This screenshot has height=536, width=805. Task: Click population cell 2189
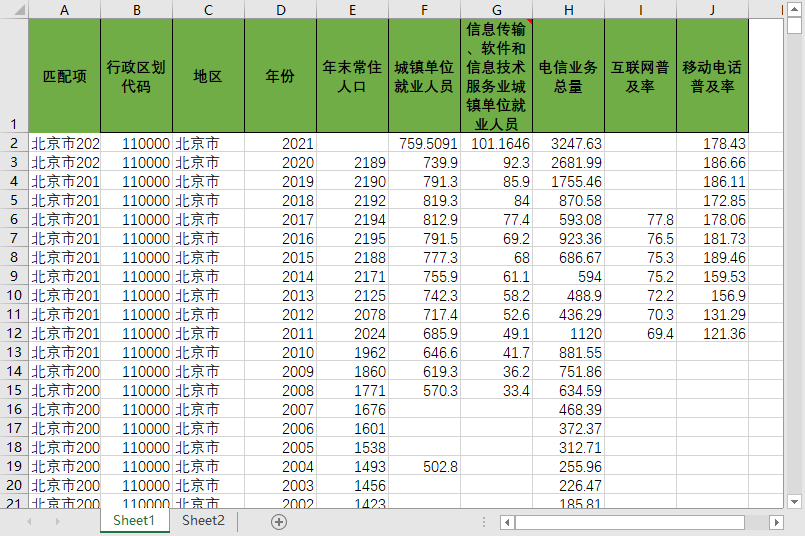[x=352, y=162]
